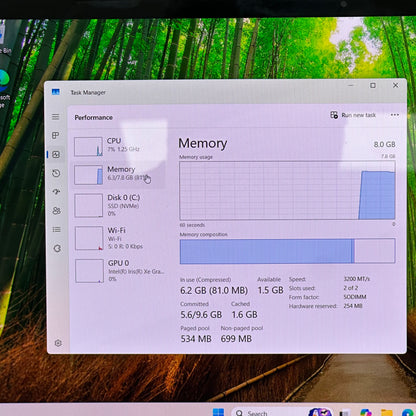
Task: Open the three-dots more options menu
Action: click(395, 115)
